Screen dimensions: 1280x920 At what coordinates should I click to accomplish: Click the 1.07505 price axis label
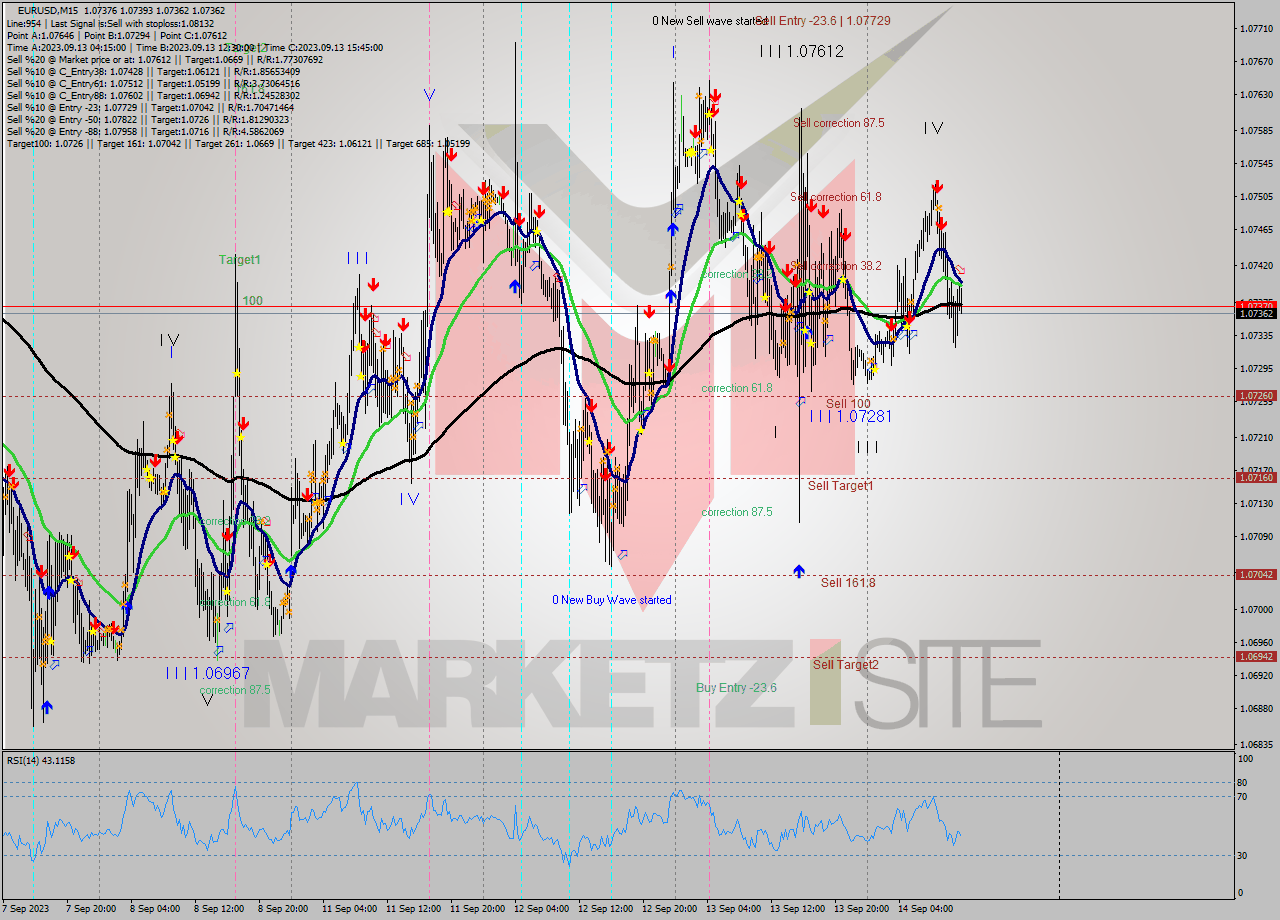pos(1256,197)
